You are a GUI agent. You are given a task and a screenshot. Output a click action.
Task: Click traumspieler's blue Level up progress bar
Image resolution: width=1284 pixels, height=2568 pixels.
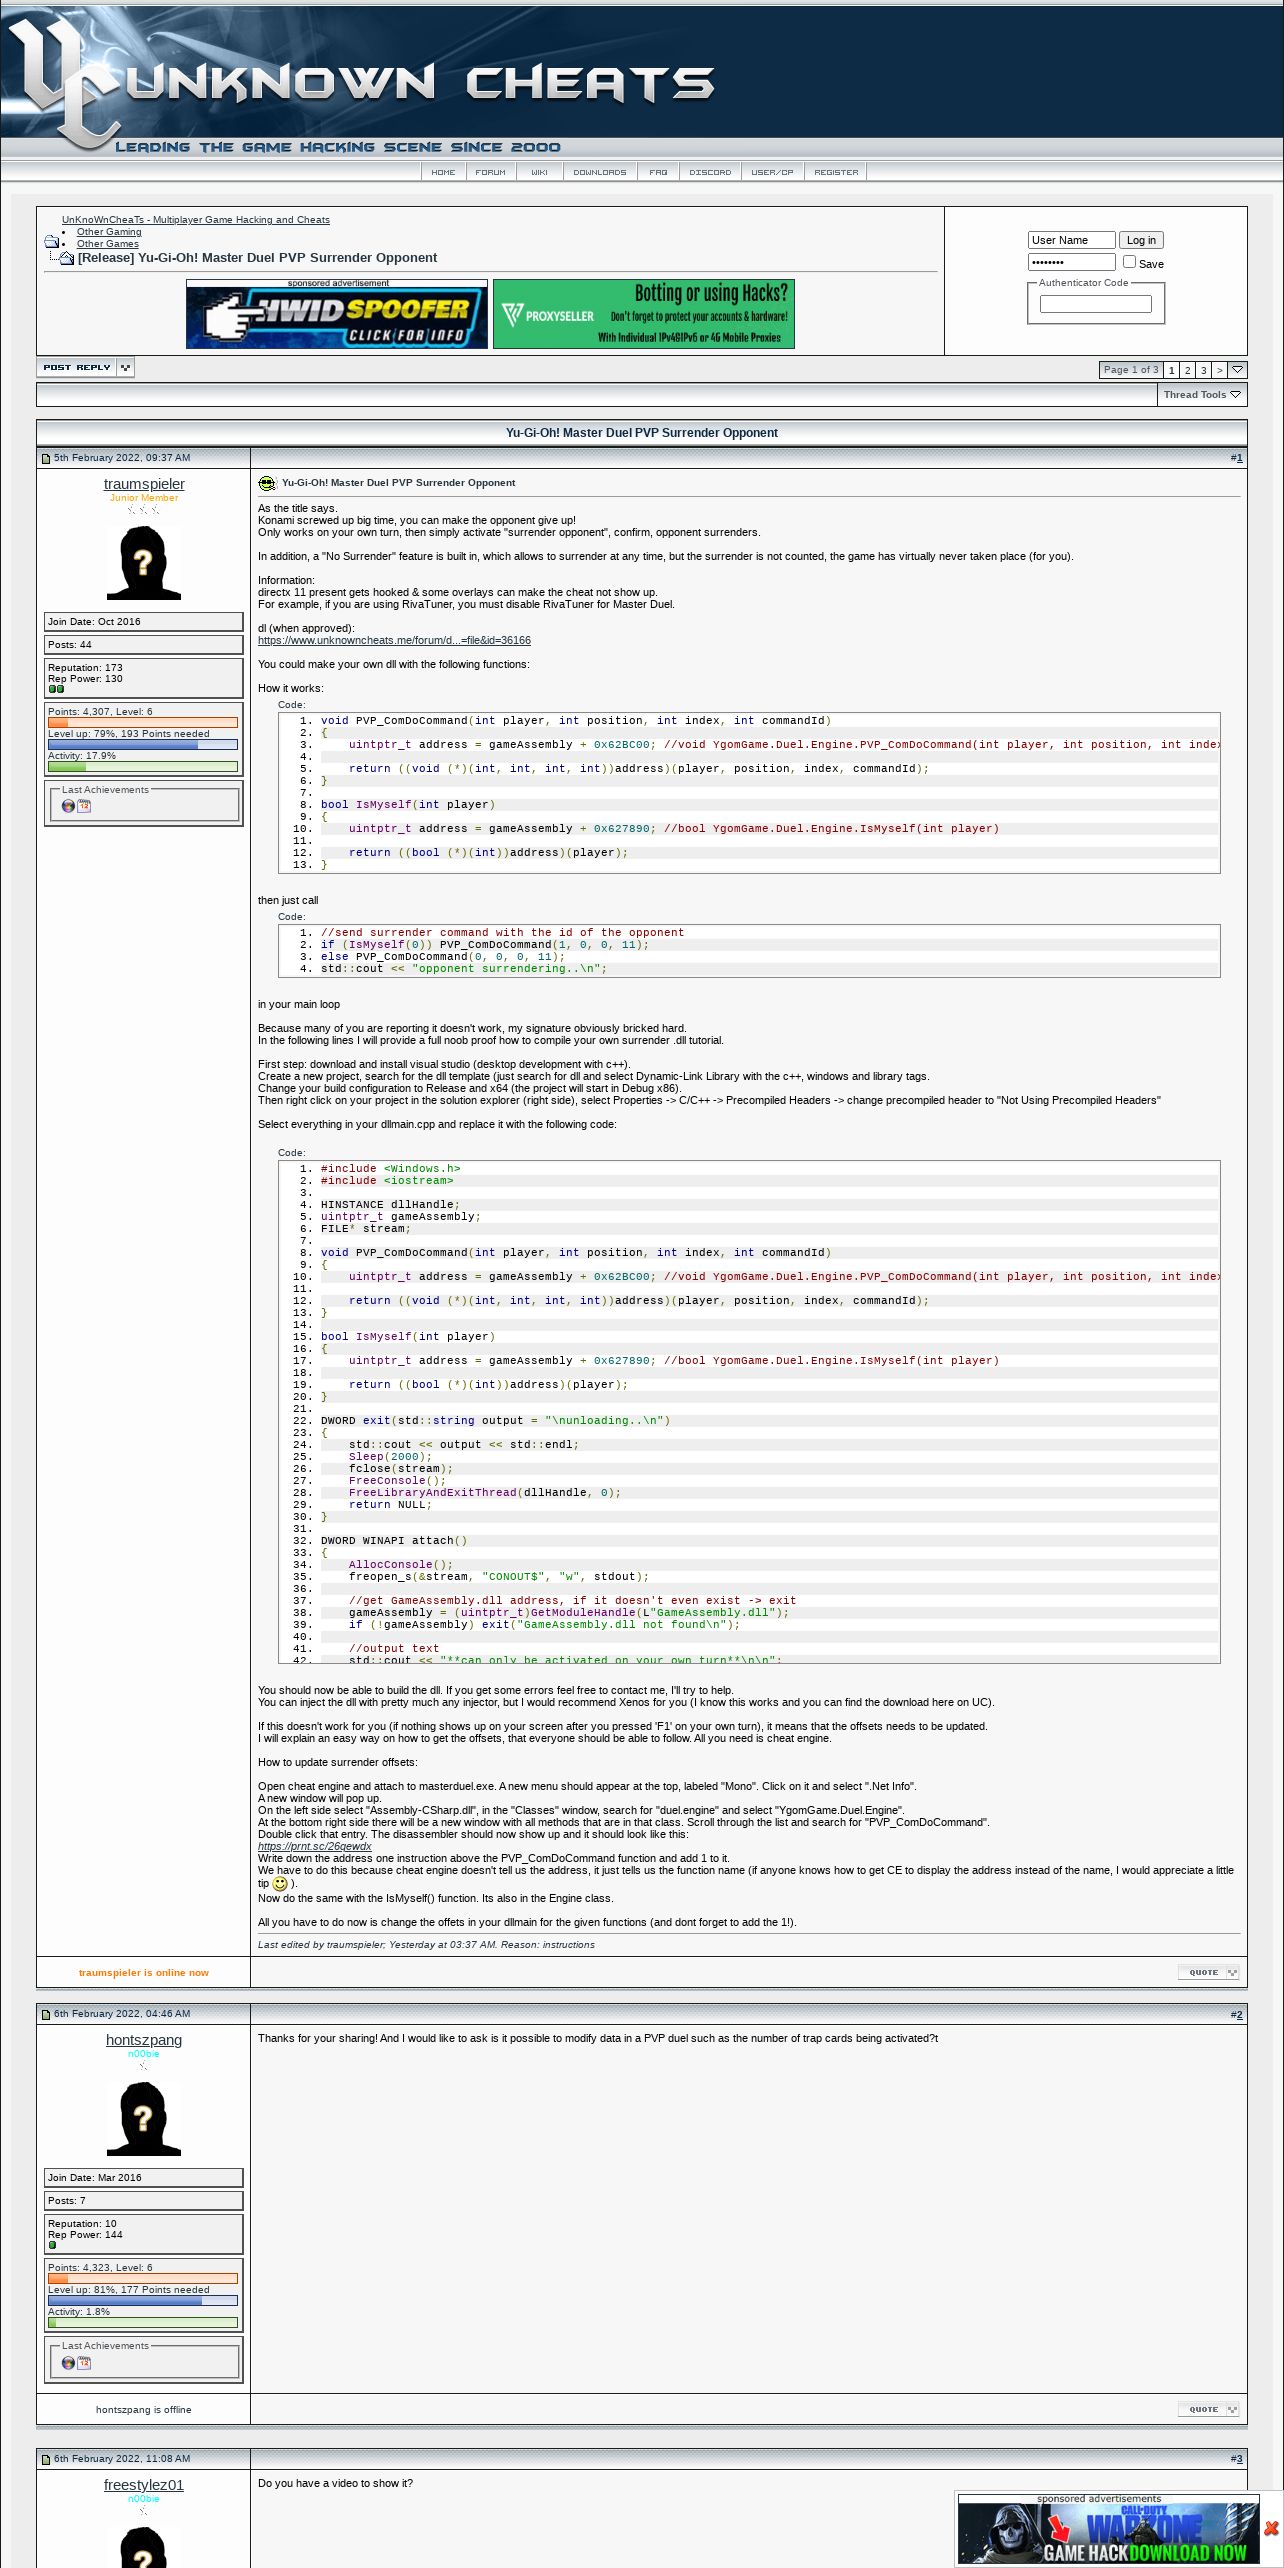point(143,745)
